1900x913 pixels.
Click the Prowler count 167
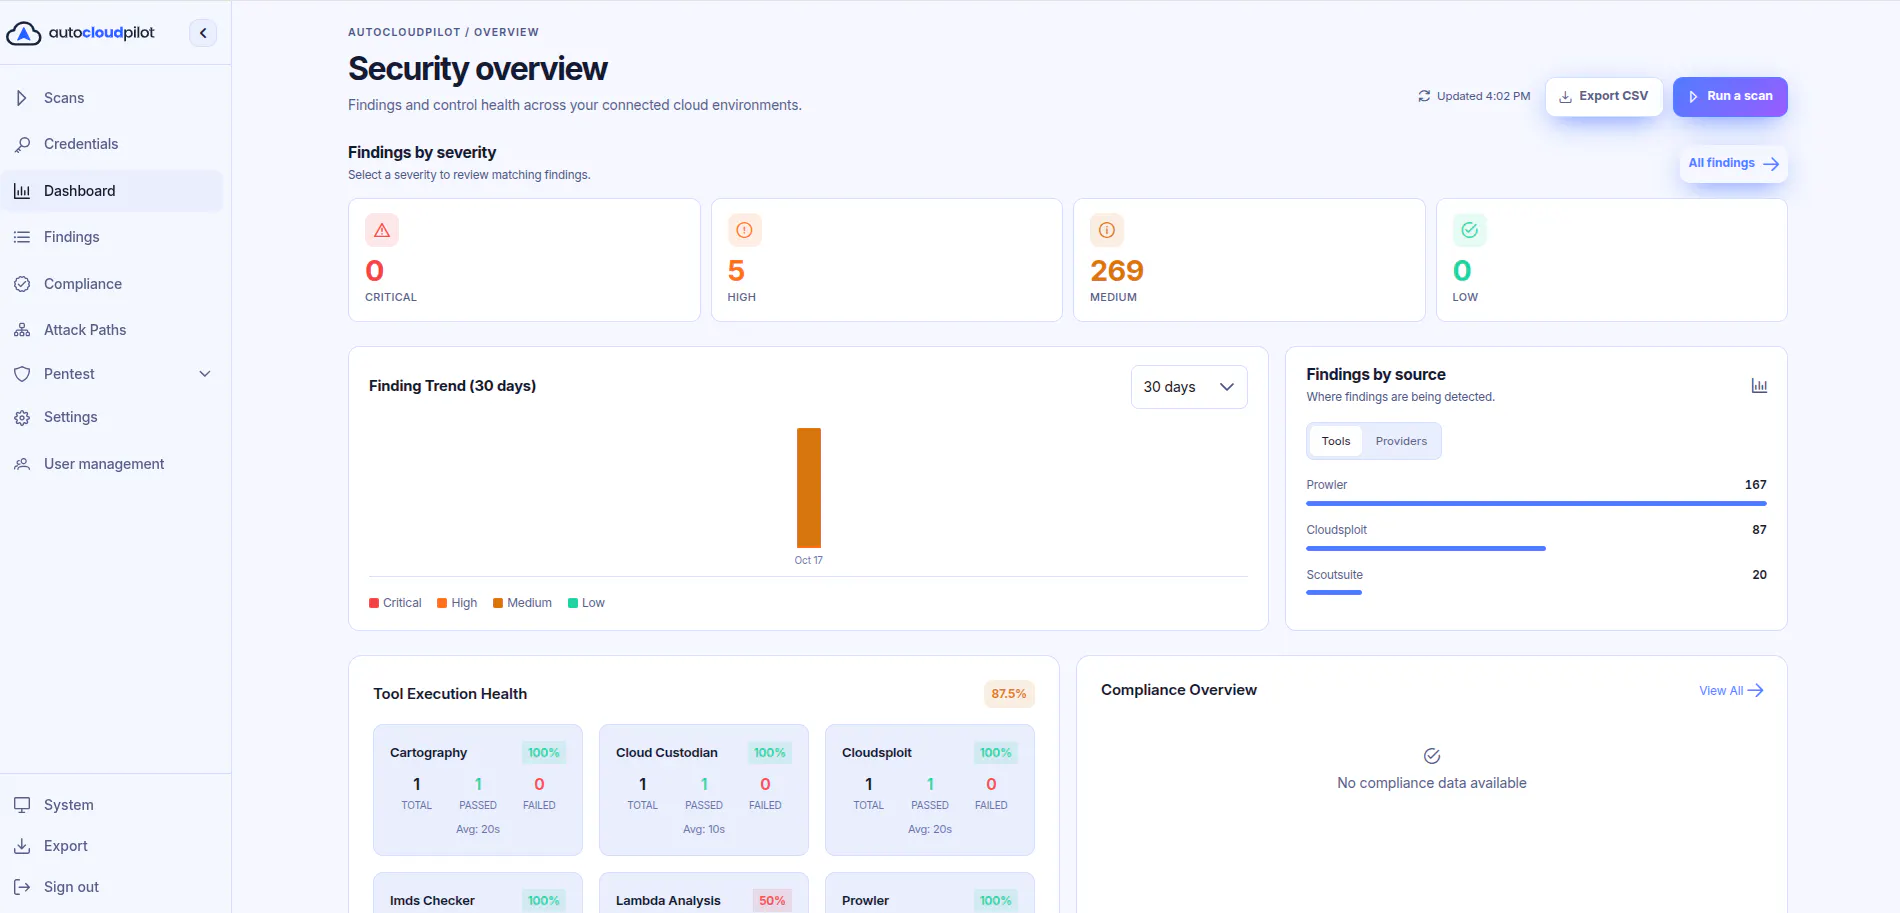(x=1756, y=485)
